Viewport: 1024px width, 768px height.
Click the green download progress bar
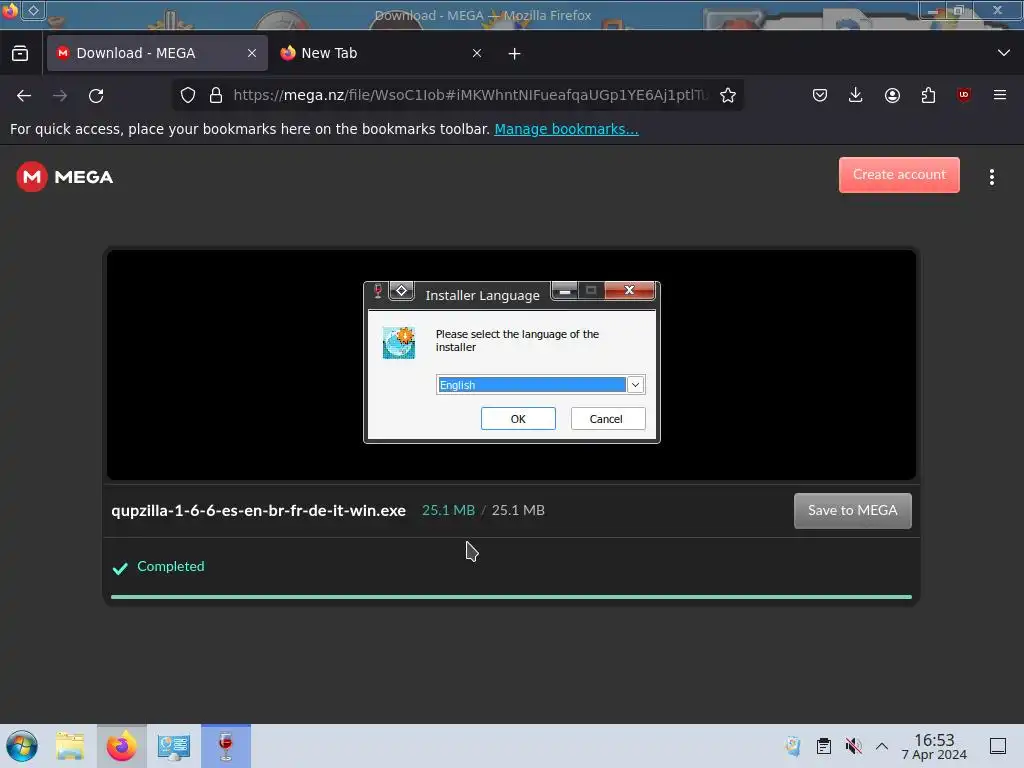point(511,597)
